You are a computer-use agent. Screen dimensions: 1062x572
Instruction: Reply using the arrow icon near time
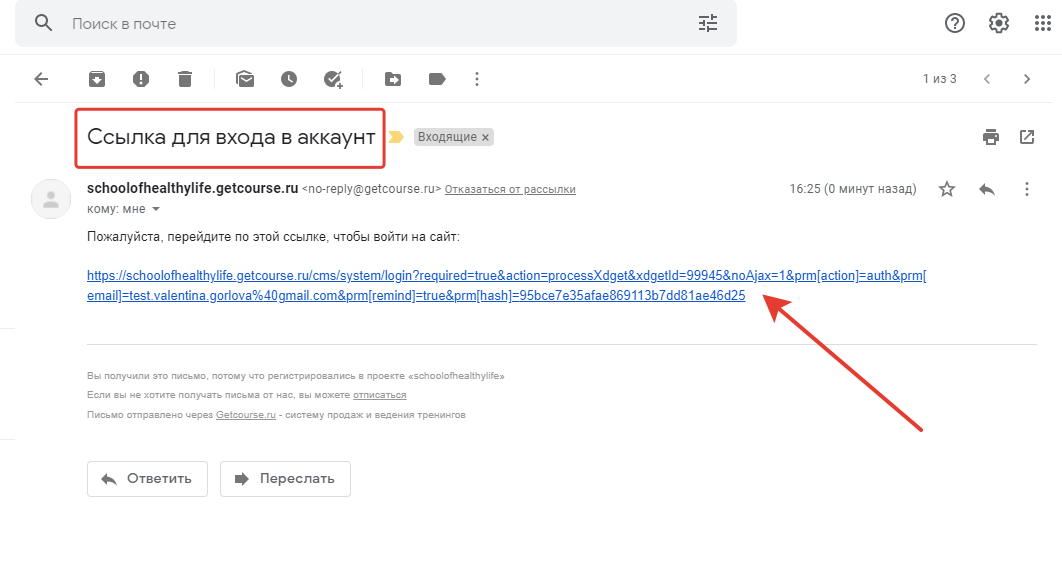click(x=987, y=189)
